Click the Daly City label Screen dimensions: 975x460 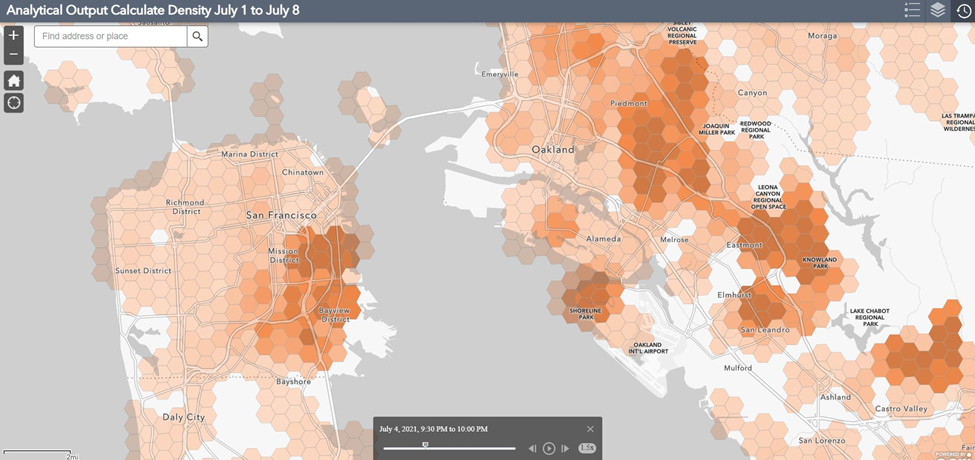[x=183, y=417]
